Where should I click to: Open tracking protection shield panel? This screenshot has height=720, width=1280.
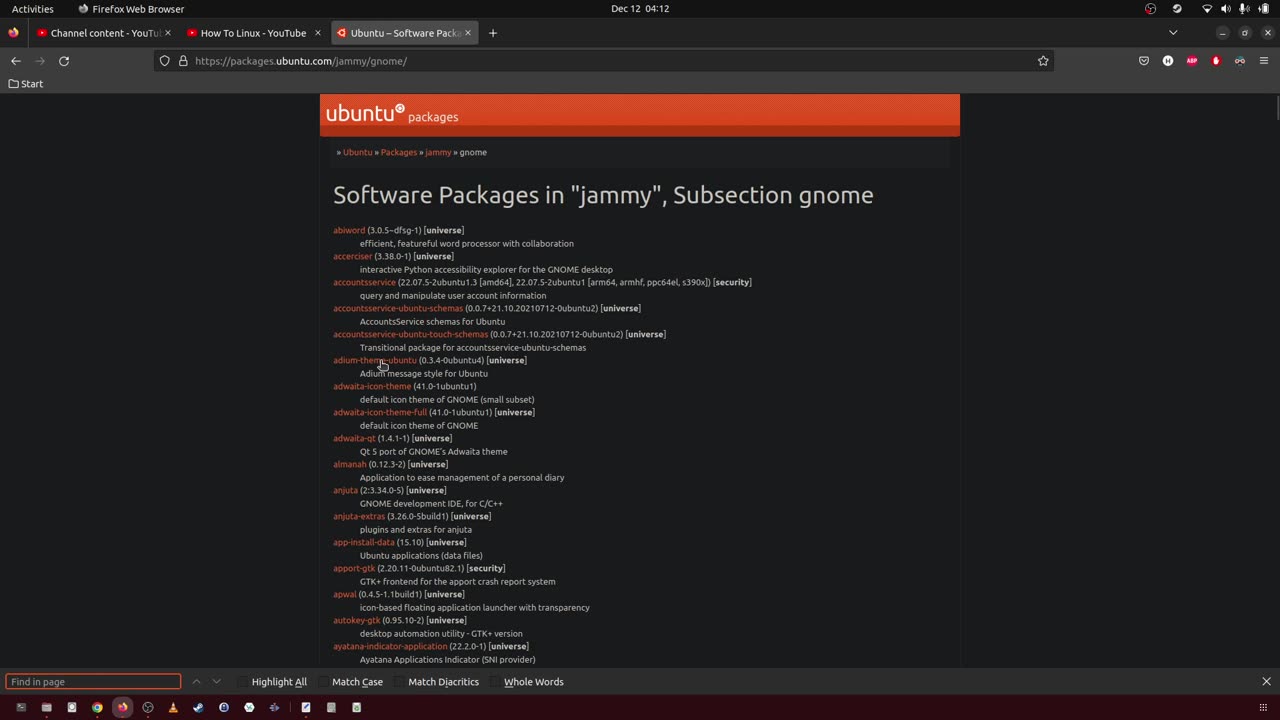coord(165,61)
